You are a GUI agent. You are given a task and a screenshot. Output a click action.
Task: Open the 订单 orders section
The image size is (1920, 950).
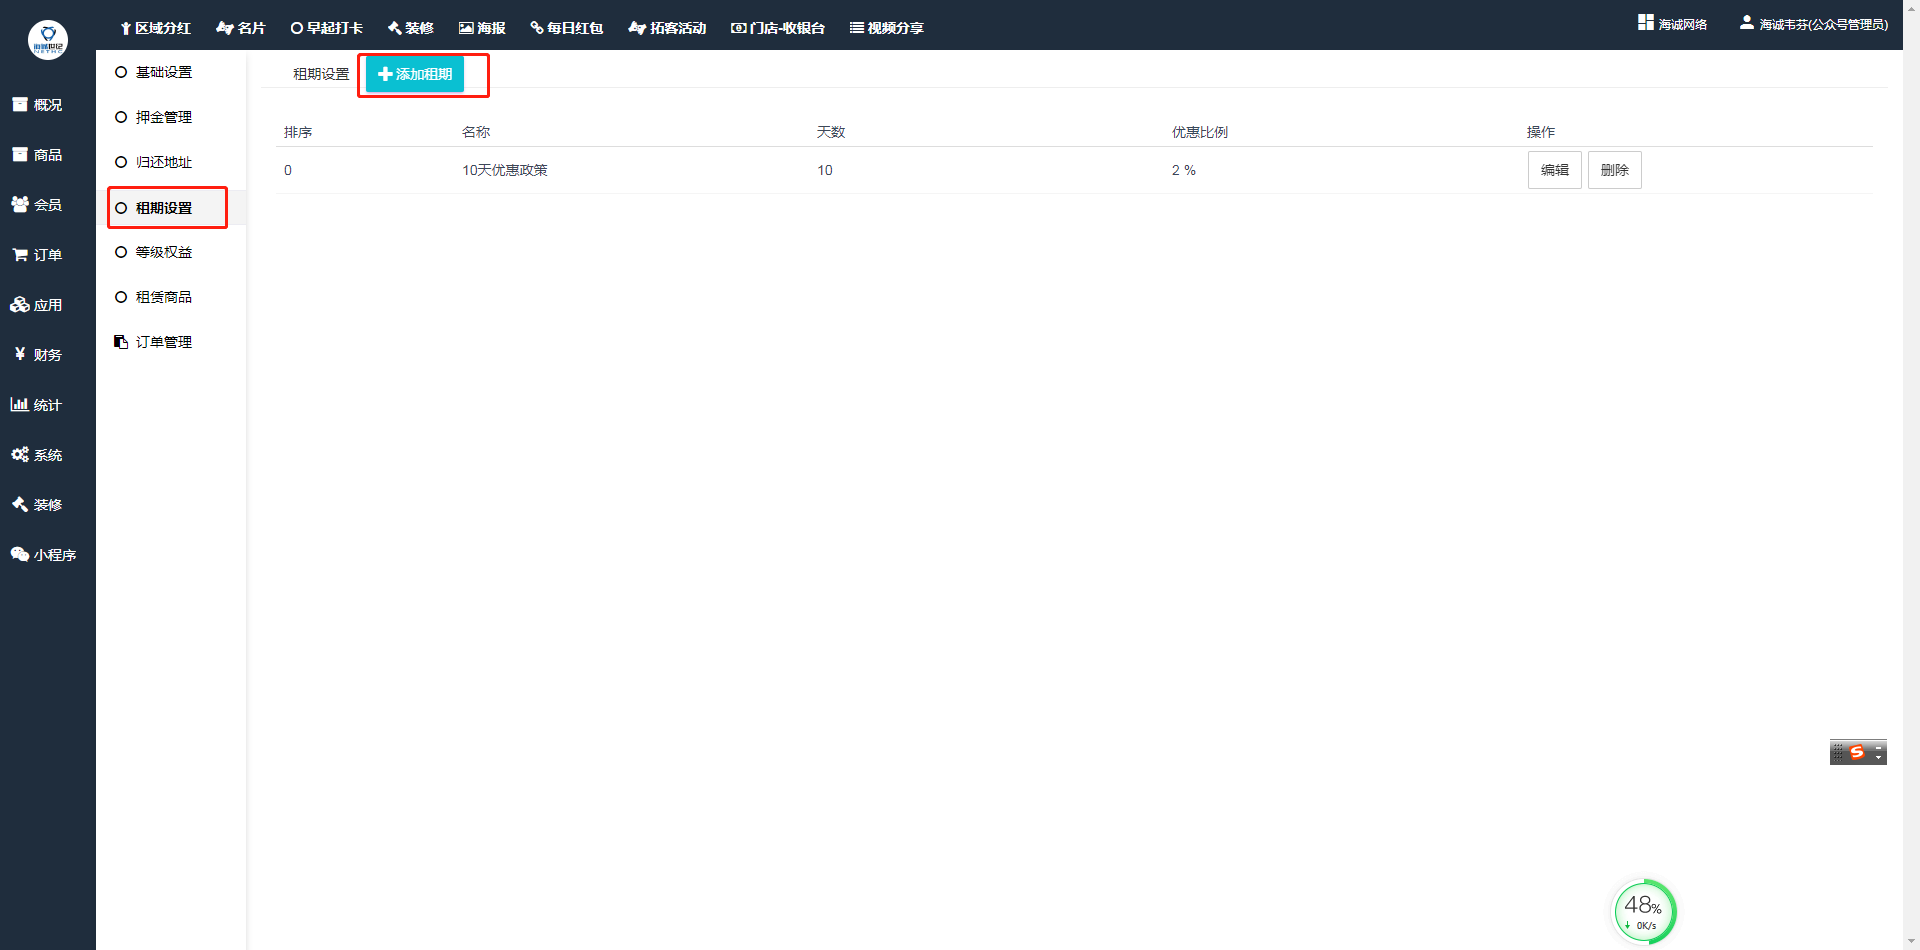(x=37, y=255)
